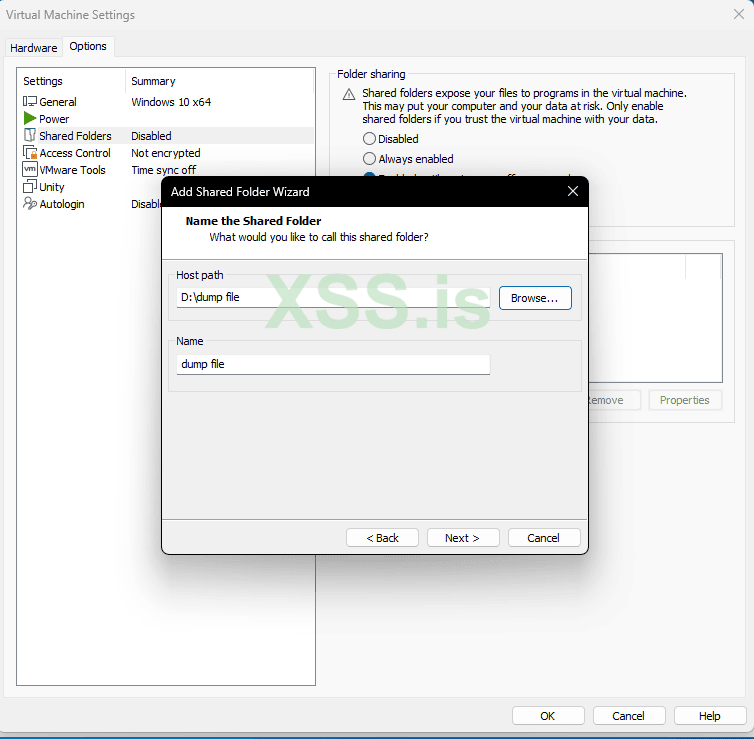
Task: Select the VMware Tools settings row
Action: (166, 169)
